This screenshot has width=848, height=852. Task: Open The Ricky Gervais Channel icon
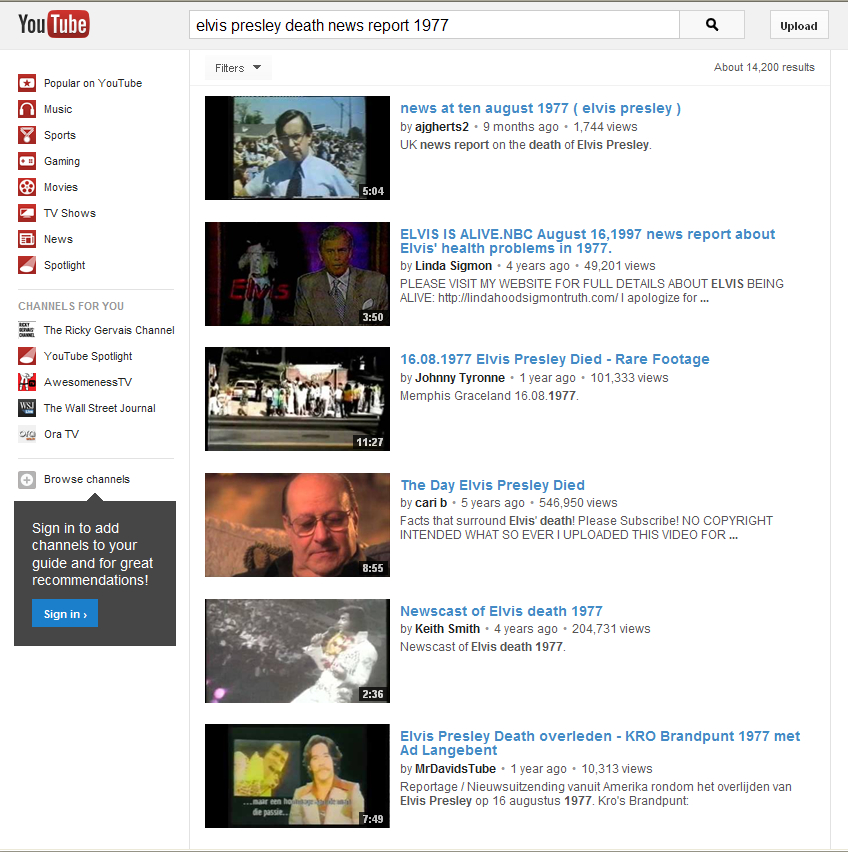point(27,330)
